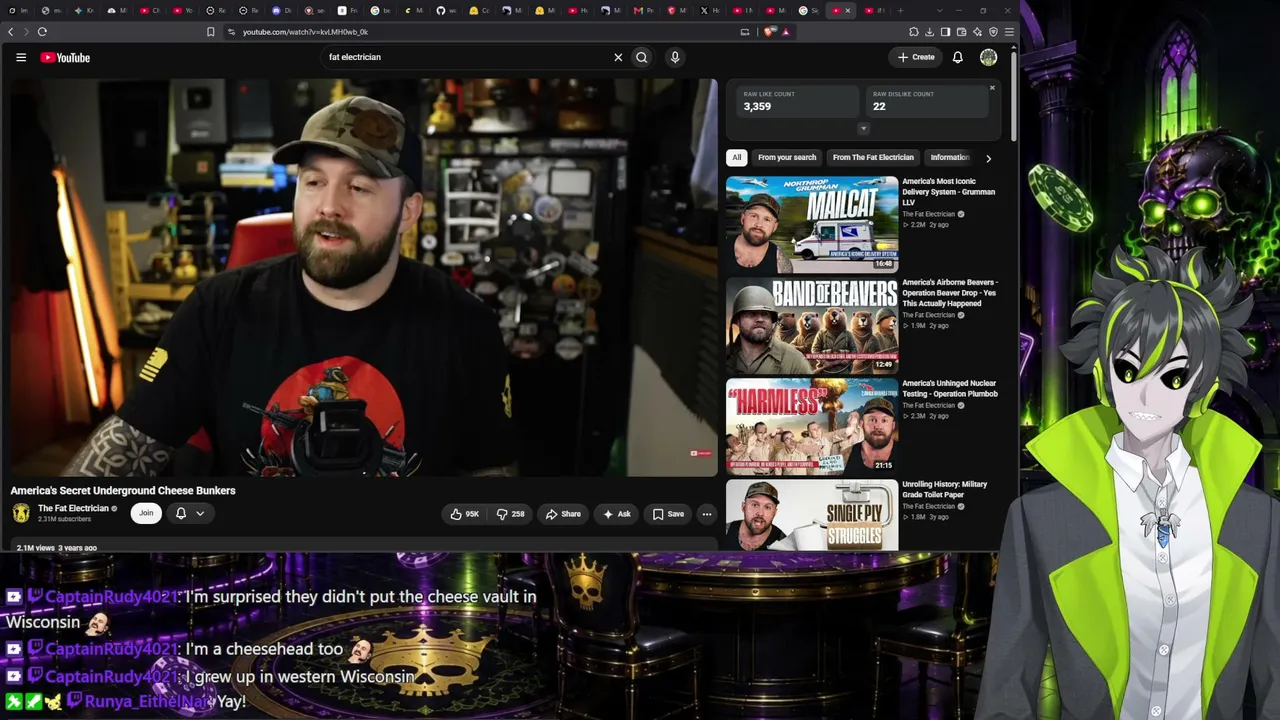
Task: Open The Fat Electrician channel name link
Action: tap(73, 508)
